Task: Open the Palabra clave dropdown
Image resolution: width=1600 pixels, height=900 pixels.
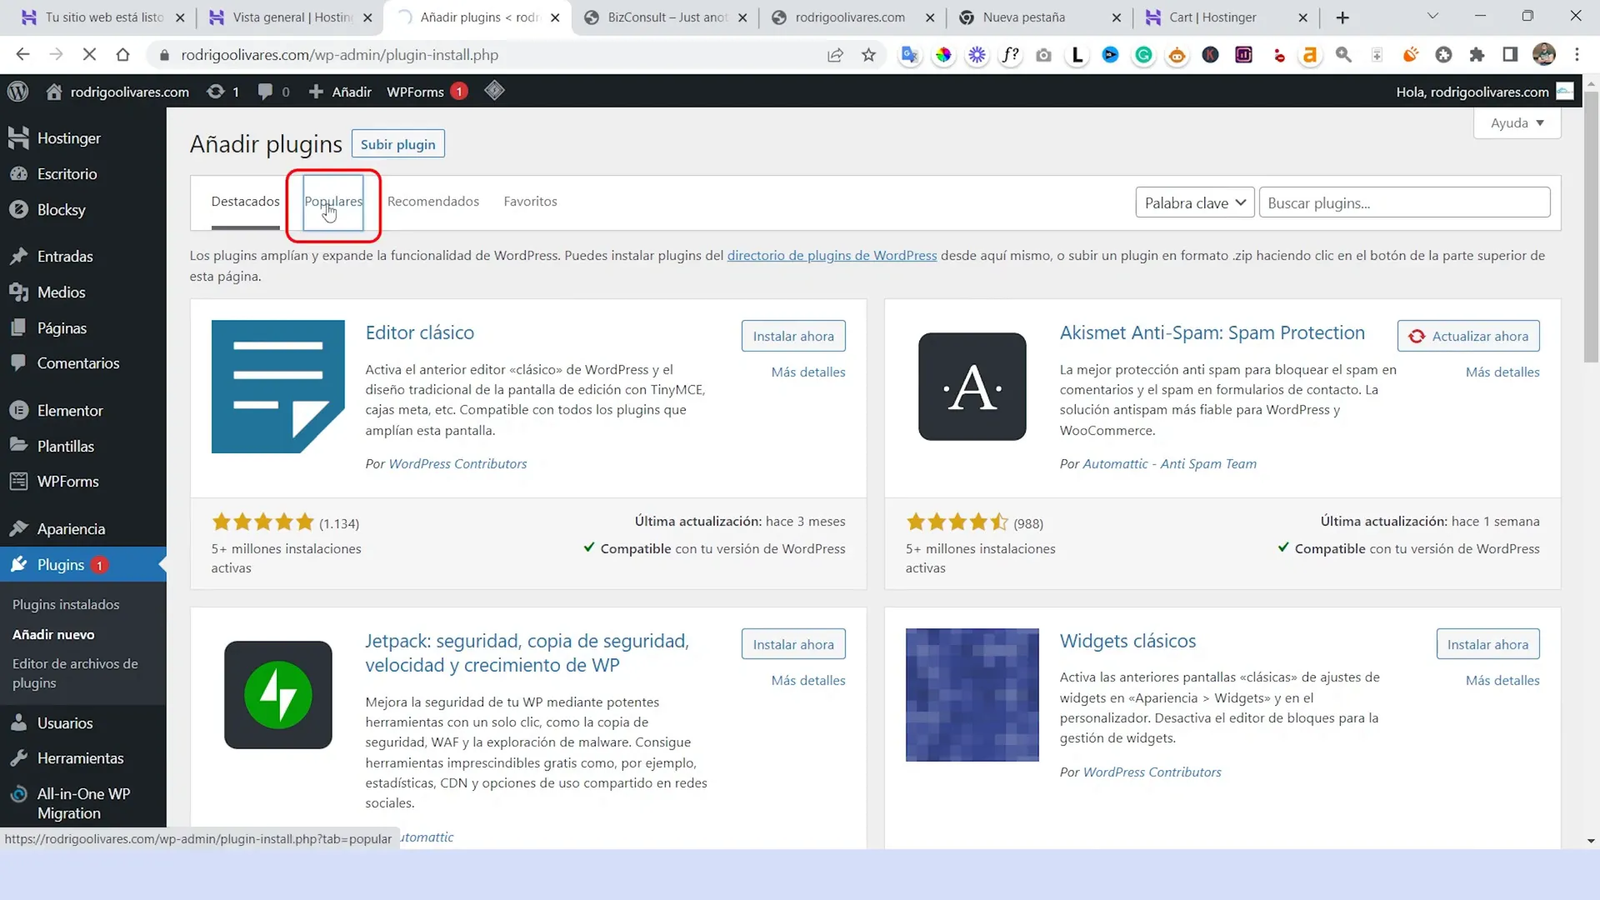Action: click(1194, 202)
